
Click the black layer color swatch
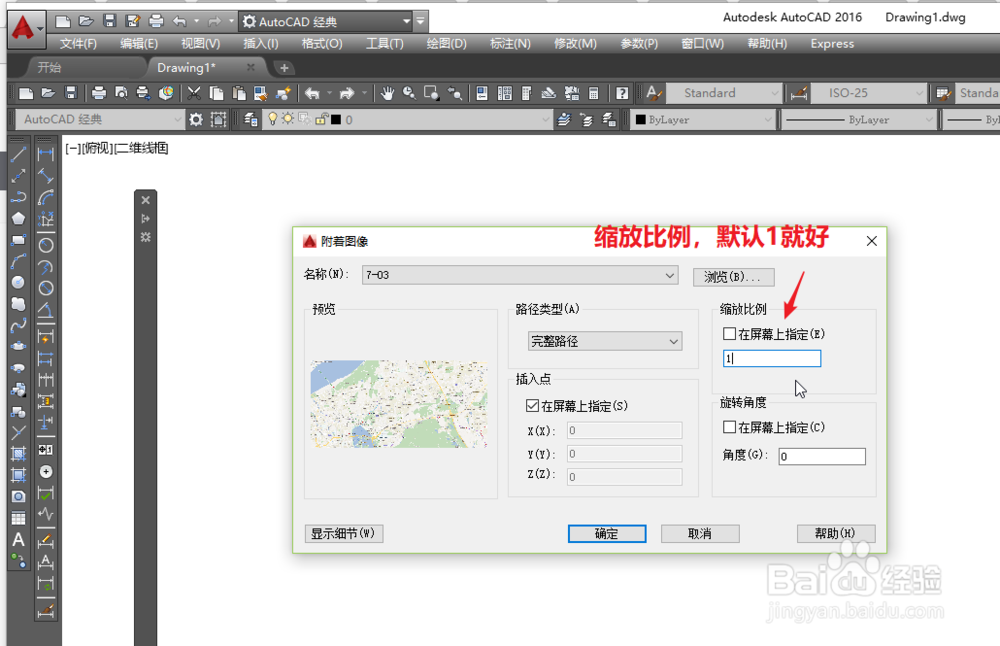click(x=336, y=119)
